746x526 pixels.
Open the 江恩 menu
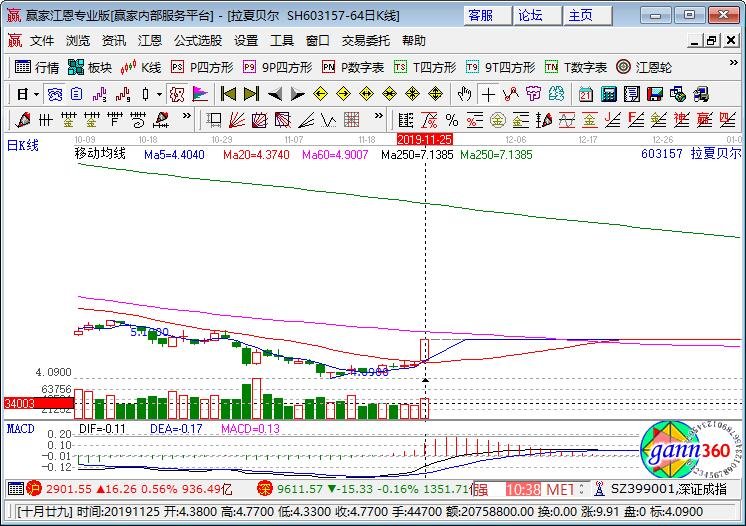(150, 41)
